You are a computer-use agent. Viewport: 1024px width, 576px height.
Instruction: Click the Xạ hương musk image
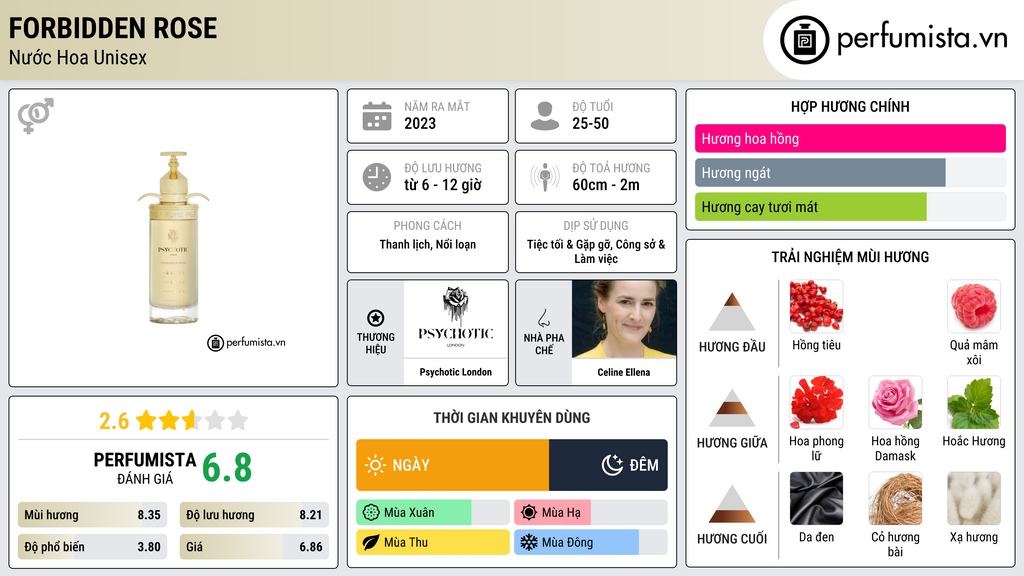click(974, 498)
